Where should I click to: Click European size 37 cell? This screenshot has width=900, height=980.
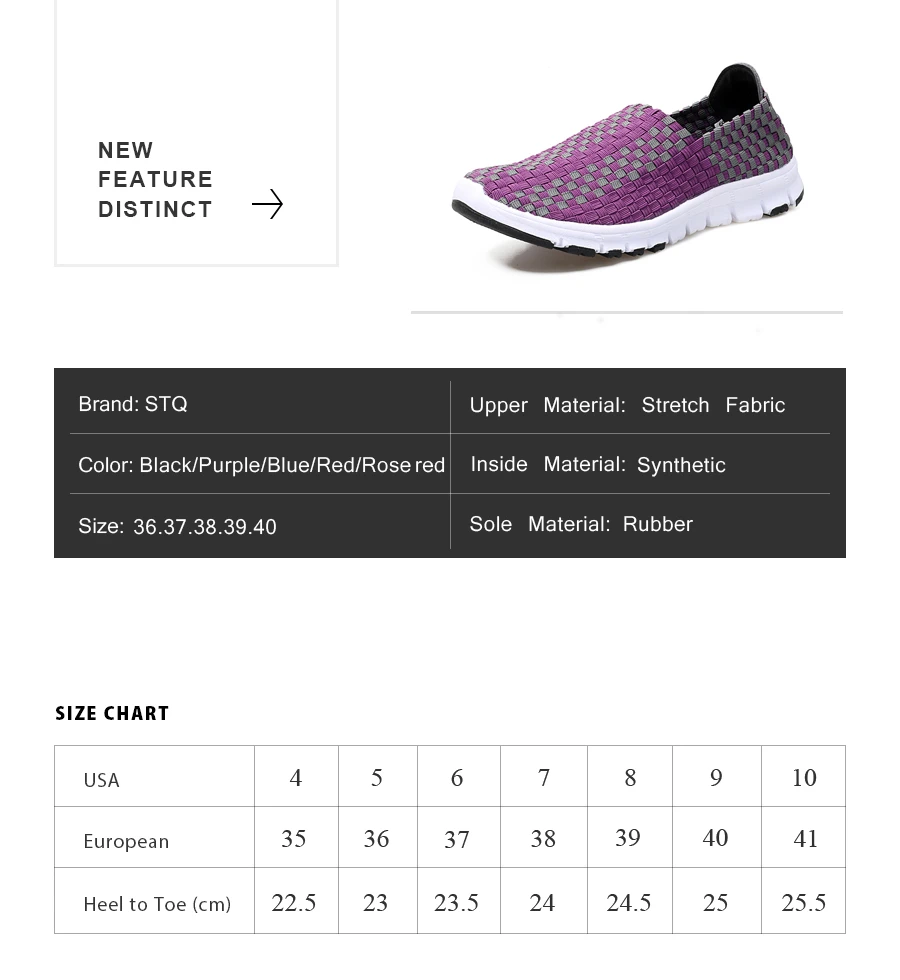pos(457,840)
